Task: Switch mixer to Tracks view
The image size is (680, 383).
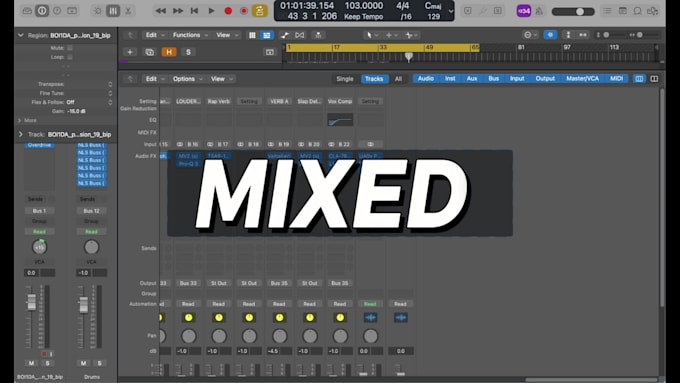Action: pos(374,79)
